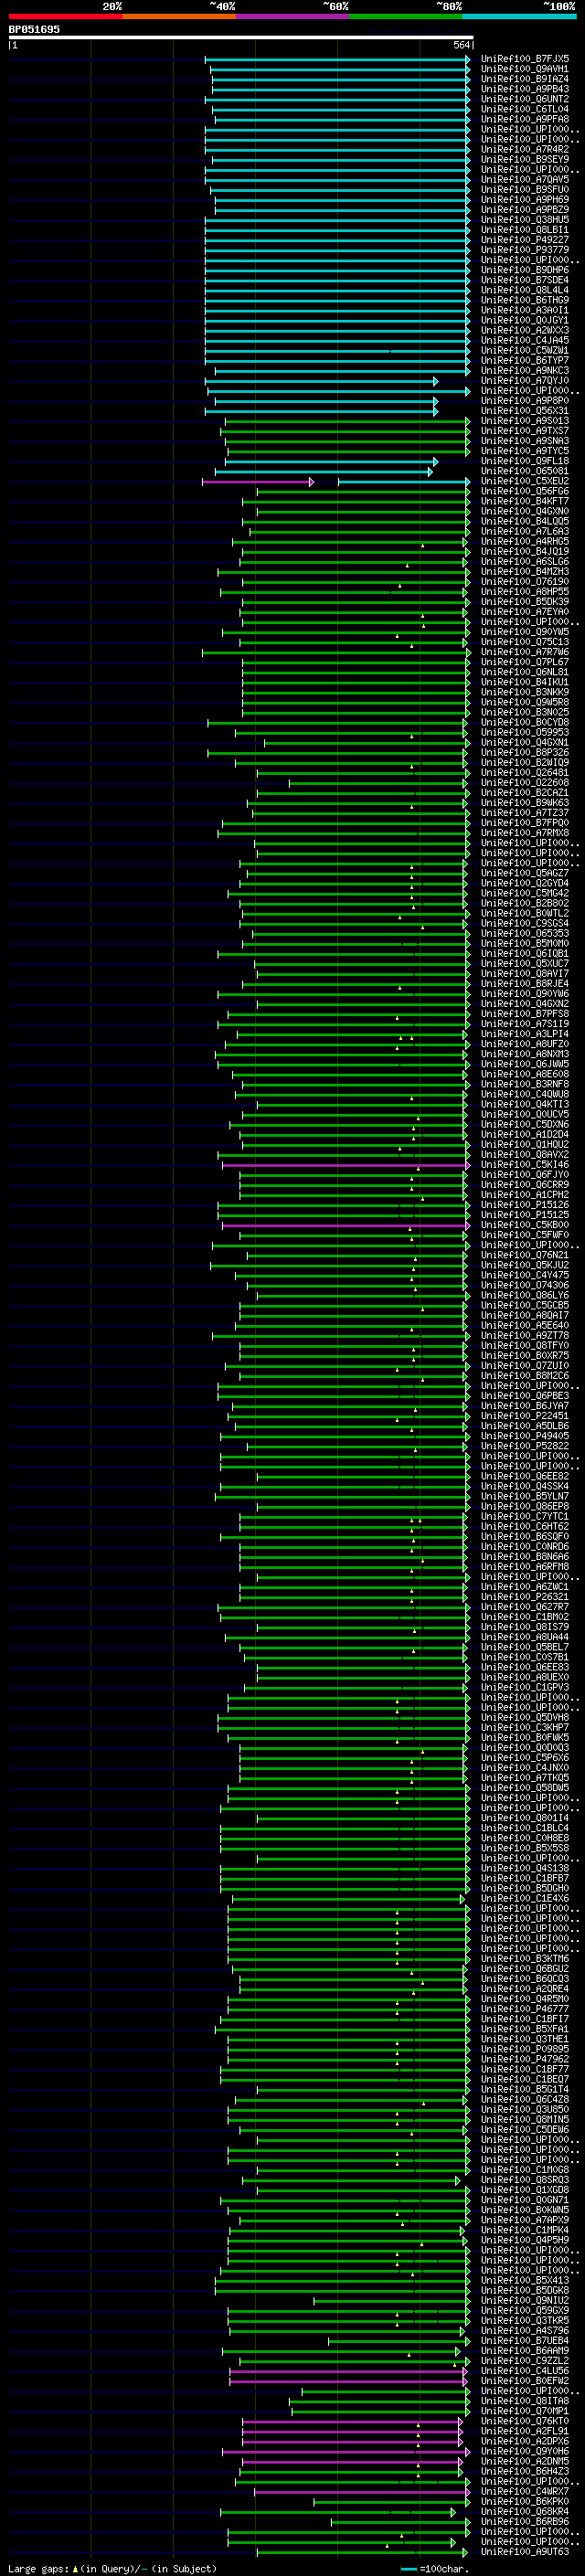Viewport: 585px width, 2576px height.
Task: Open hit UniRef100_O65081
Action: (x=525, y=471)
